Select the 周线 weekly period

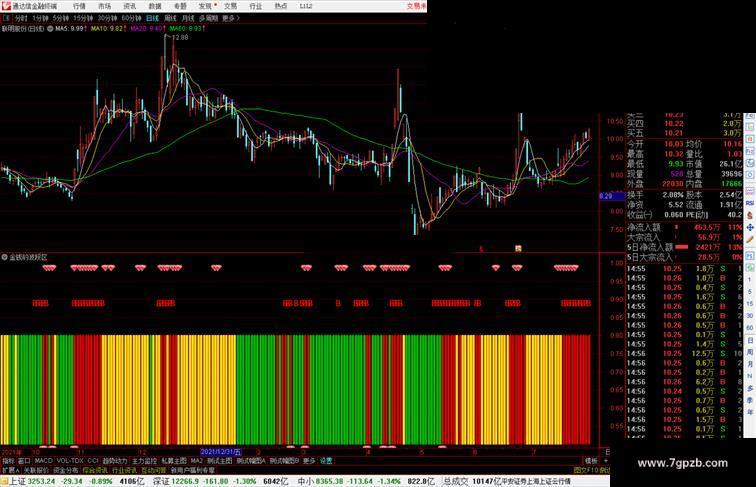[x=170, y=18]
